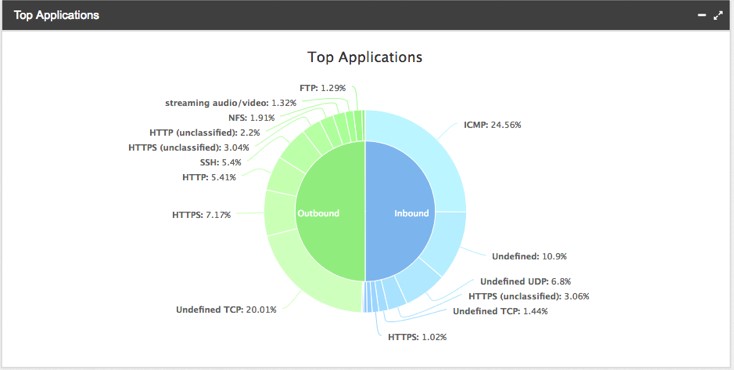Click the Undefined 10.9% blue slice

point(448,241)
